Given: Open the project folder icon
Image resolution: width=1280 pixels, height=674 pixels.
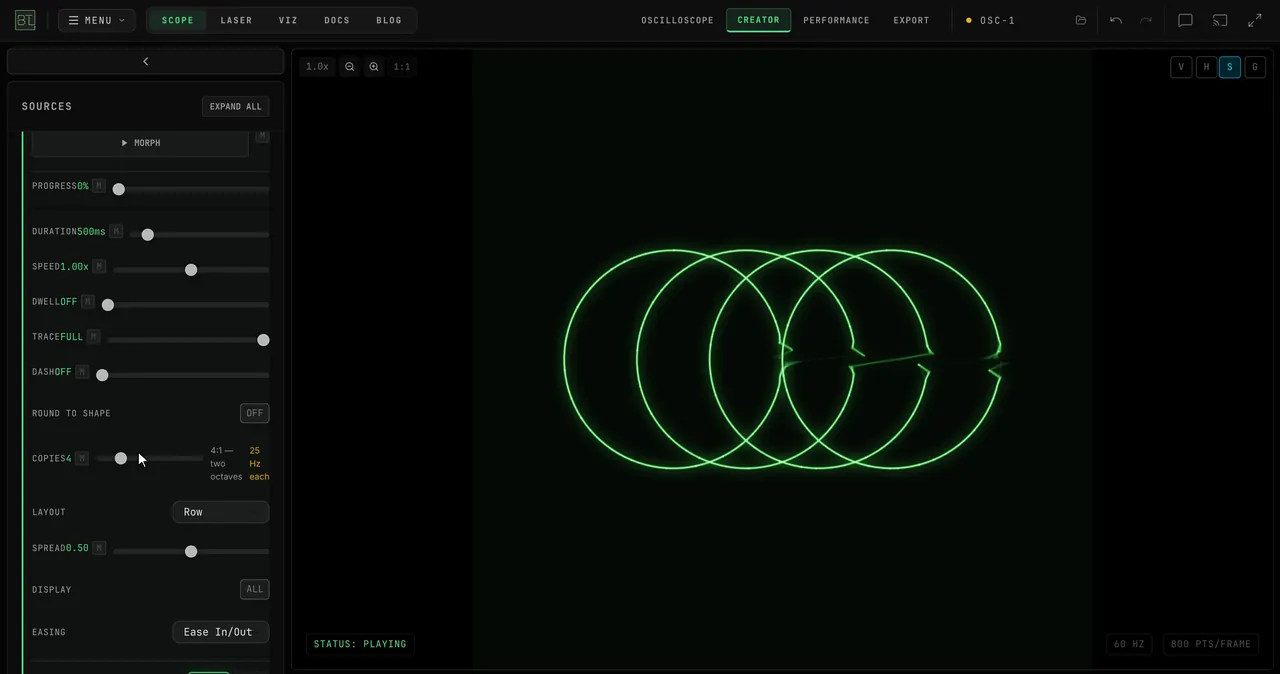Looking at the screenshot, I should point(1081,20).
